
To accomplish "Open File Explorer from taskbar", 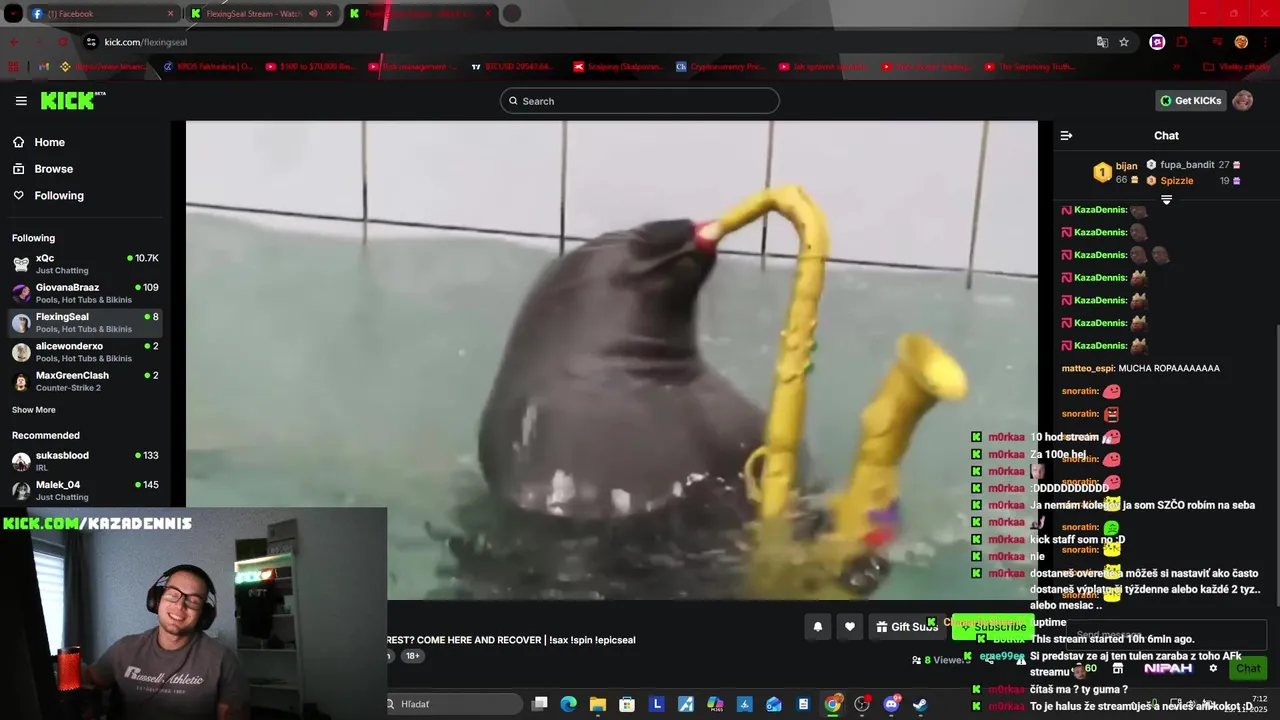I will pos(598,704).
